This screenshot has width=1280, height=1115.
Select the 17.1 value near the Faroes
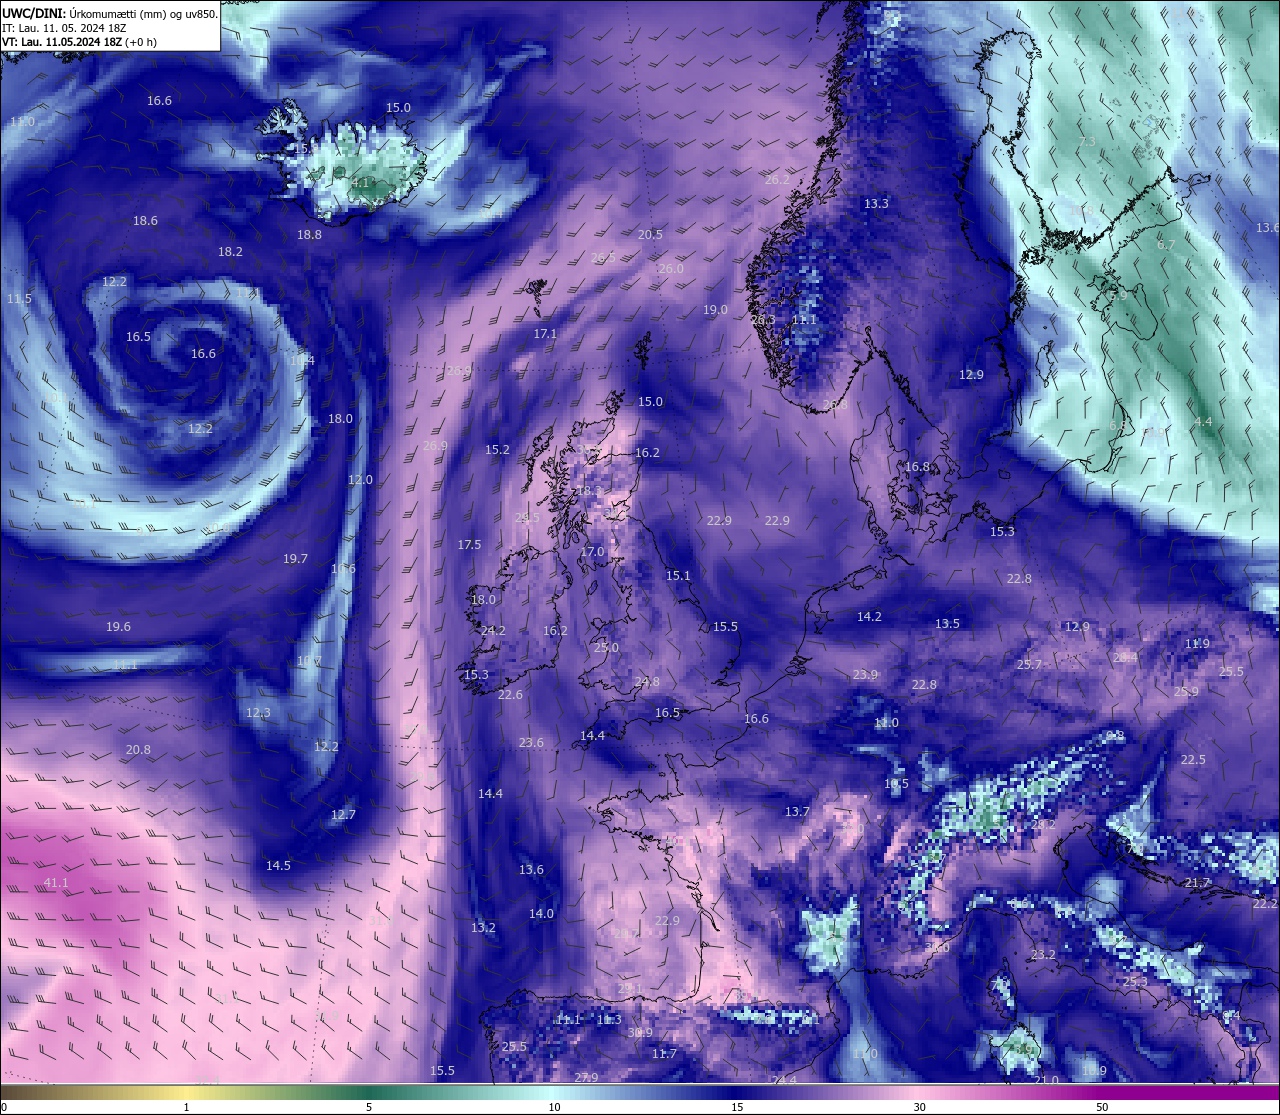(x=545, y=334)
